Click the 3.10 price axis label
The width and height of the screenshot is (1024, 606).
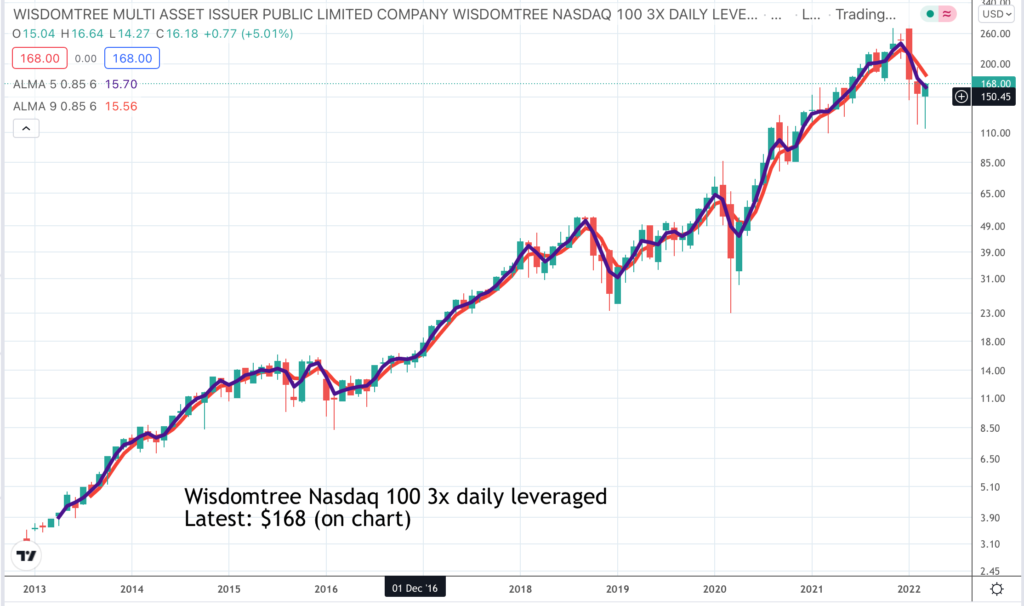[x=990, y=544]
